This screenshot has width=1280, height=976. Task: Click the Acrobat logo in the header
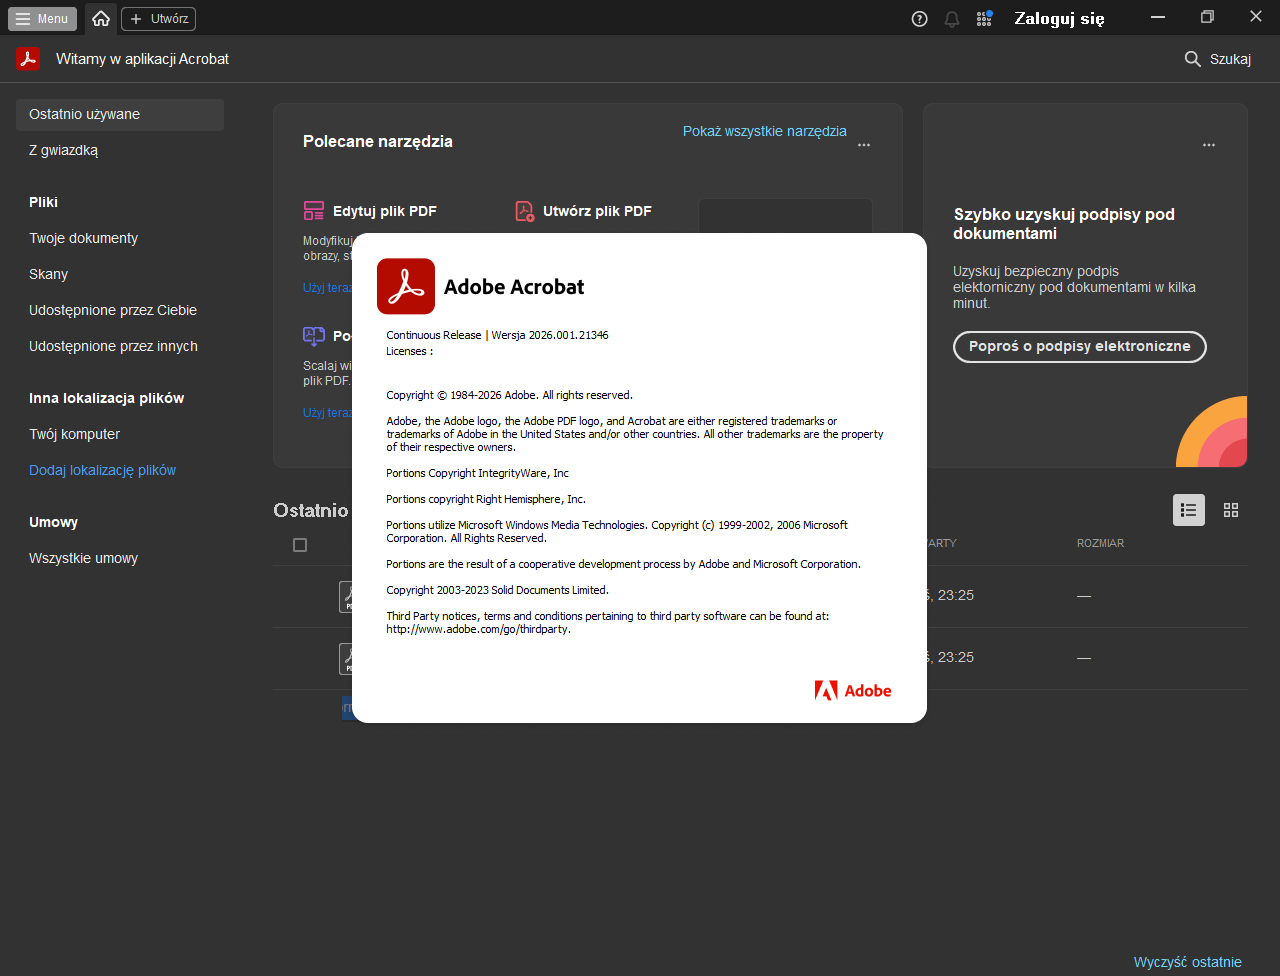coord(27,59)
